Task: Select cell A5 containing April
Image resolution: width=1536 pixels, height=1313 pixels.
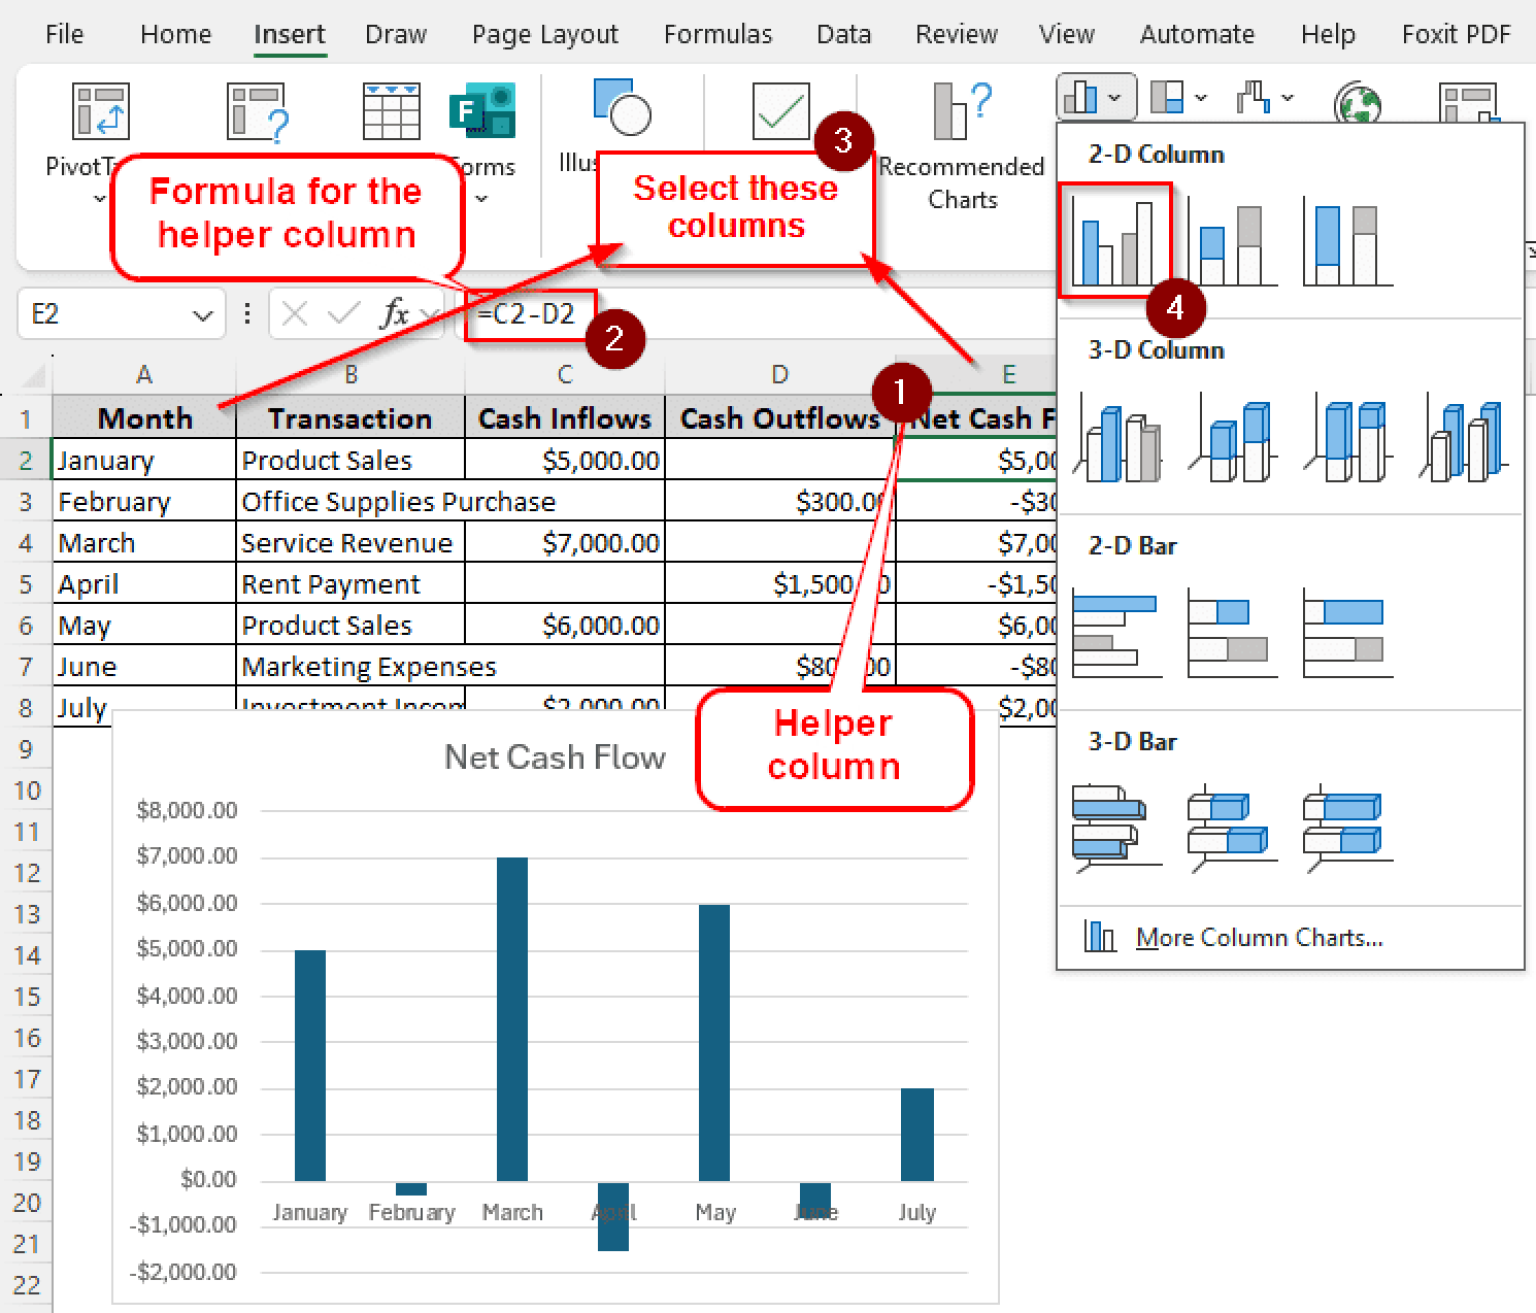Action: tap(143, 584)
